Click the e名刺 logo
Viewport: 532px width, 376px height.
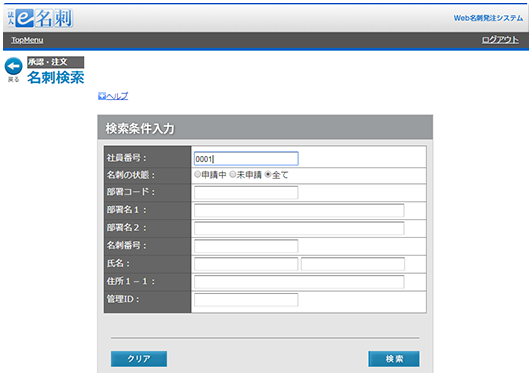40,18
